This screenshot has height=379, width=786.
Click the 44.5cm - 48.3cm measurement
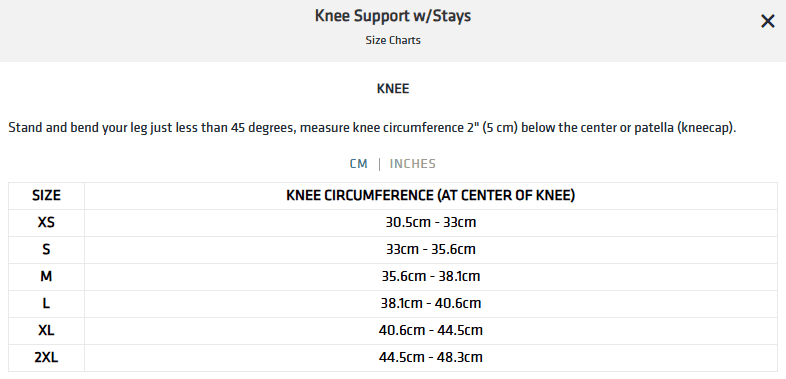tap(431, 357)
